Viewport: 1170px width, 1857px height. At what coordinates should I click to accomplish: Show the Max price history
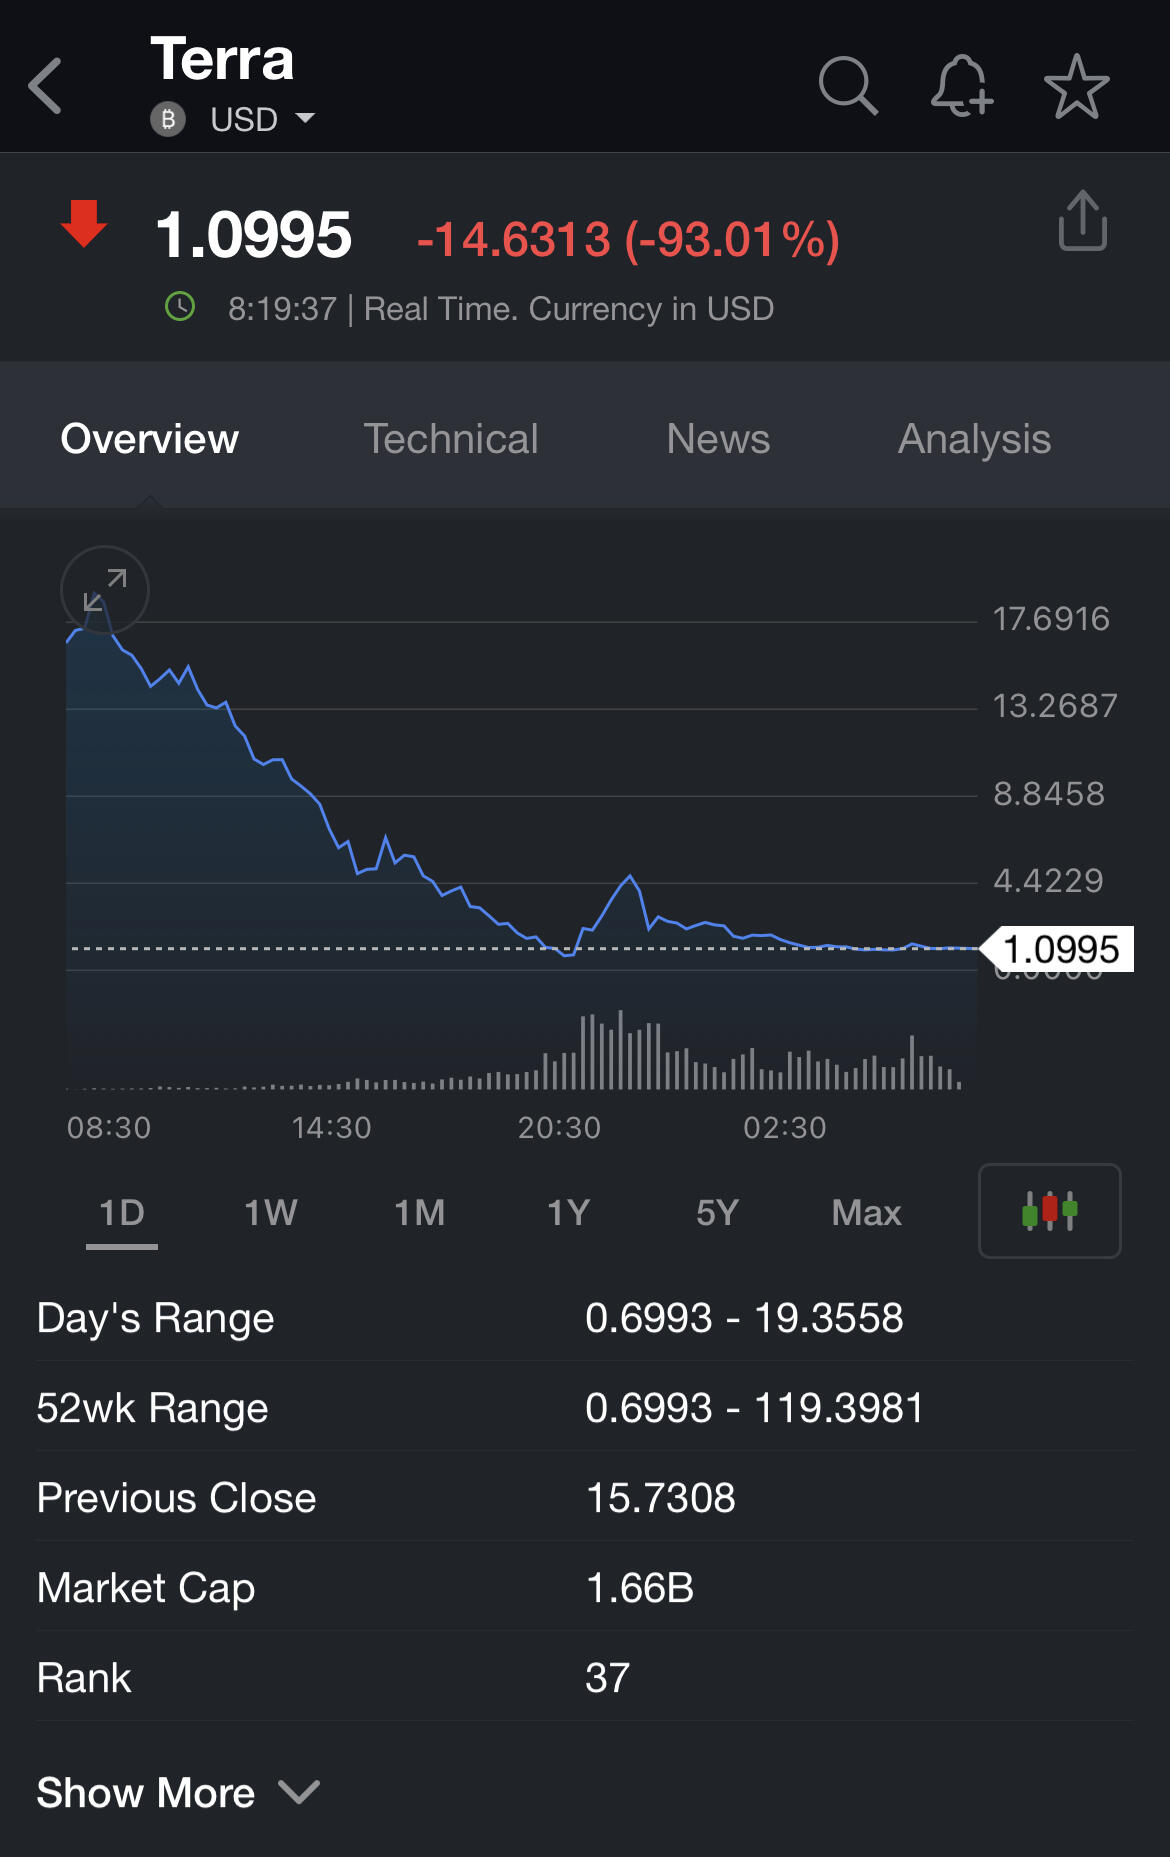coord(866,1212)
